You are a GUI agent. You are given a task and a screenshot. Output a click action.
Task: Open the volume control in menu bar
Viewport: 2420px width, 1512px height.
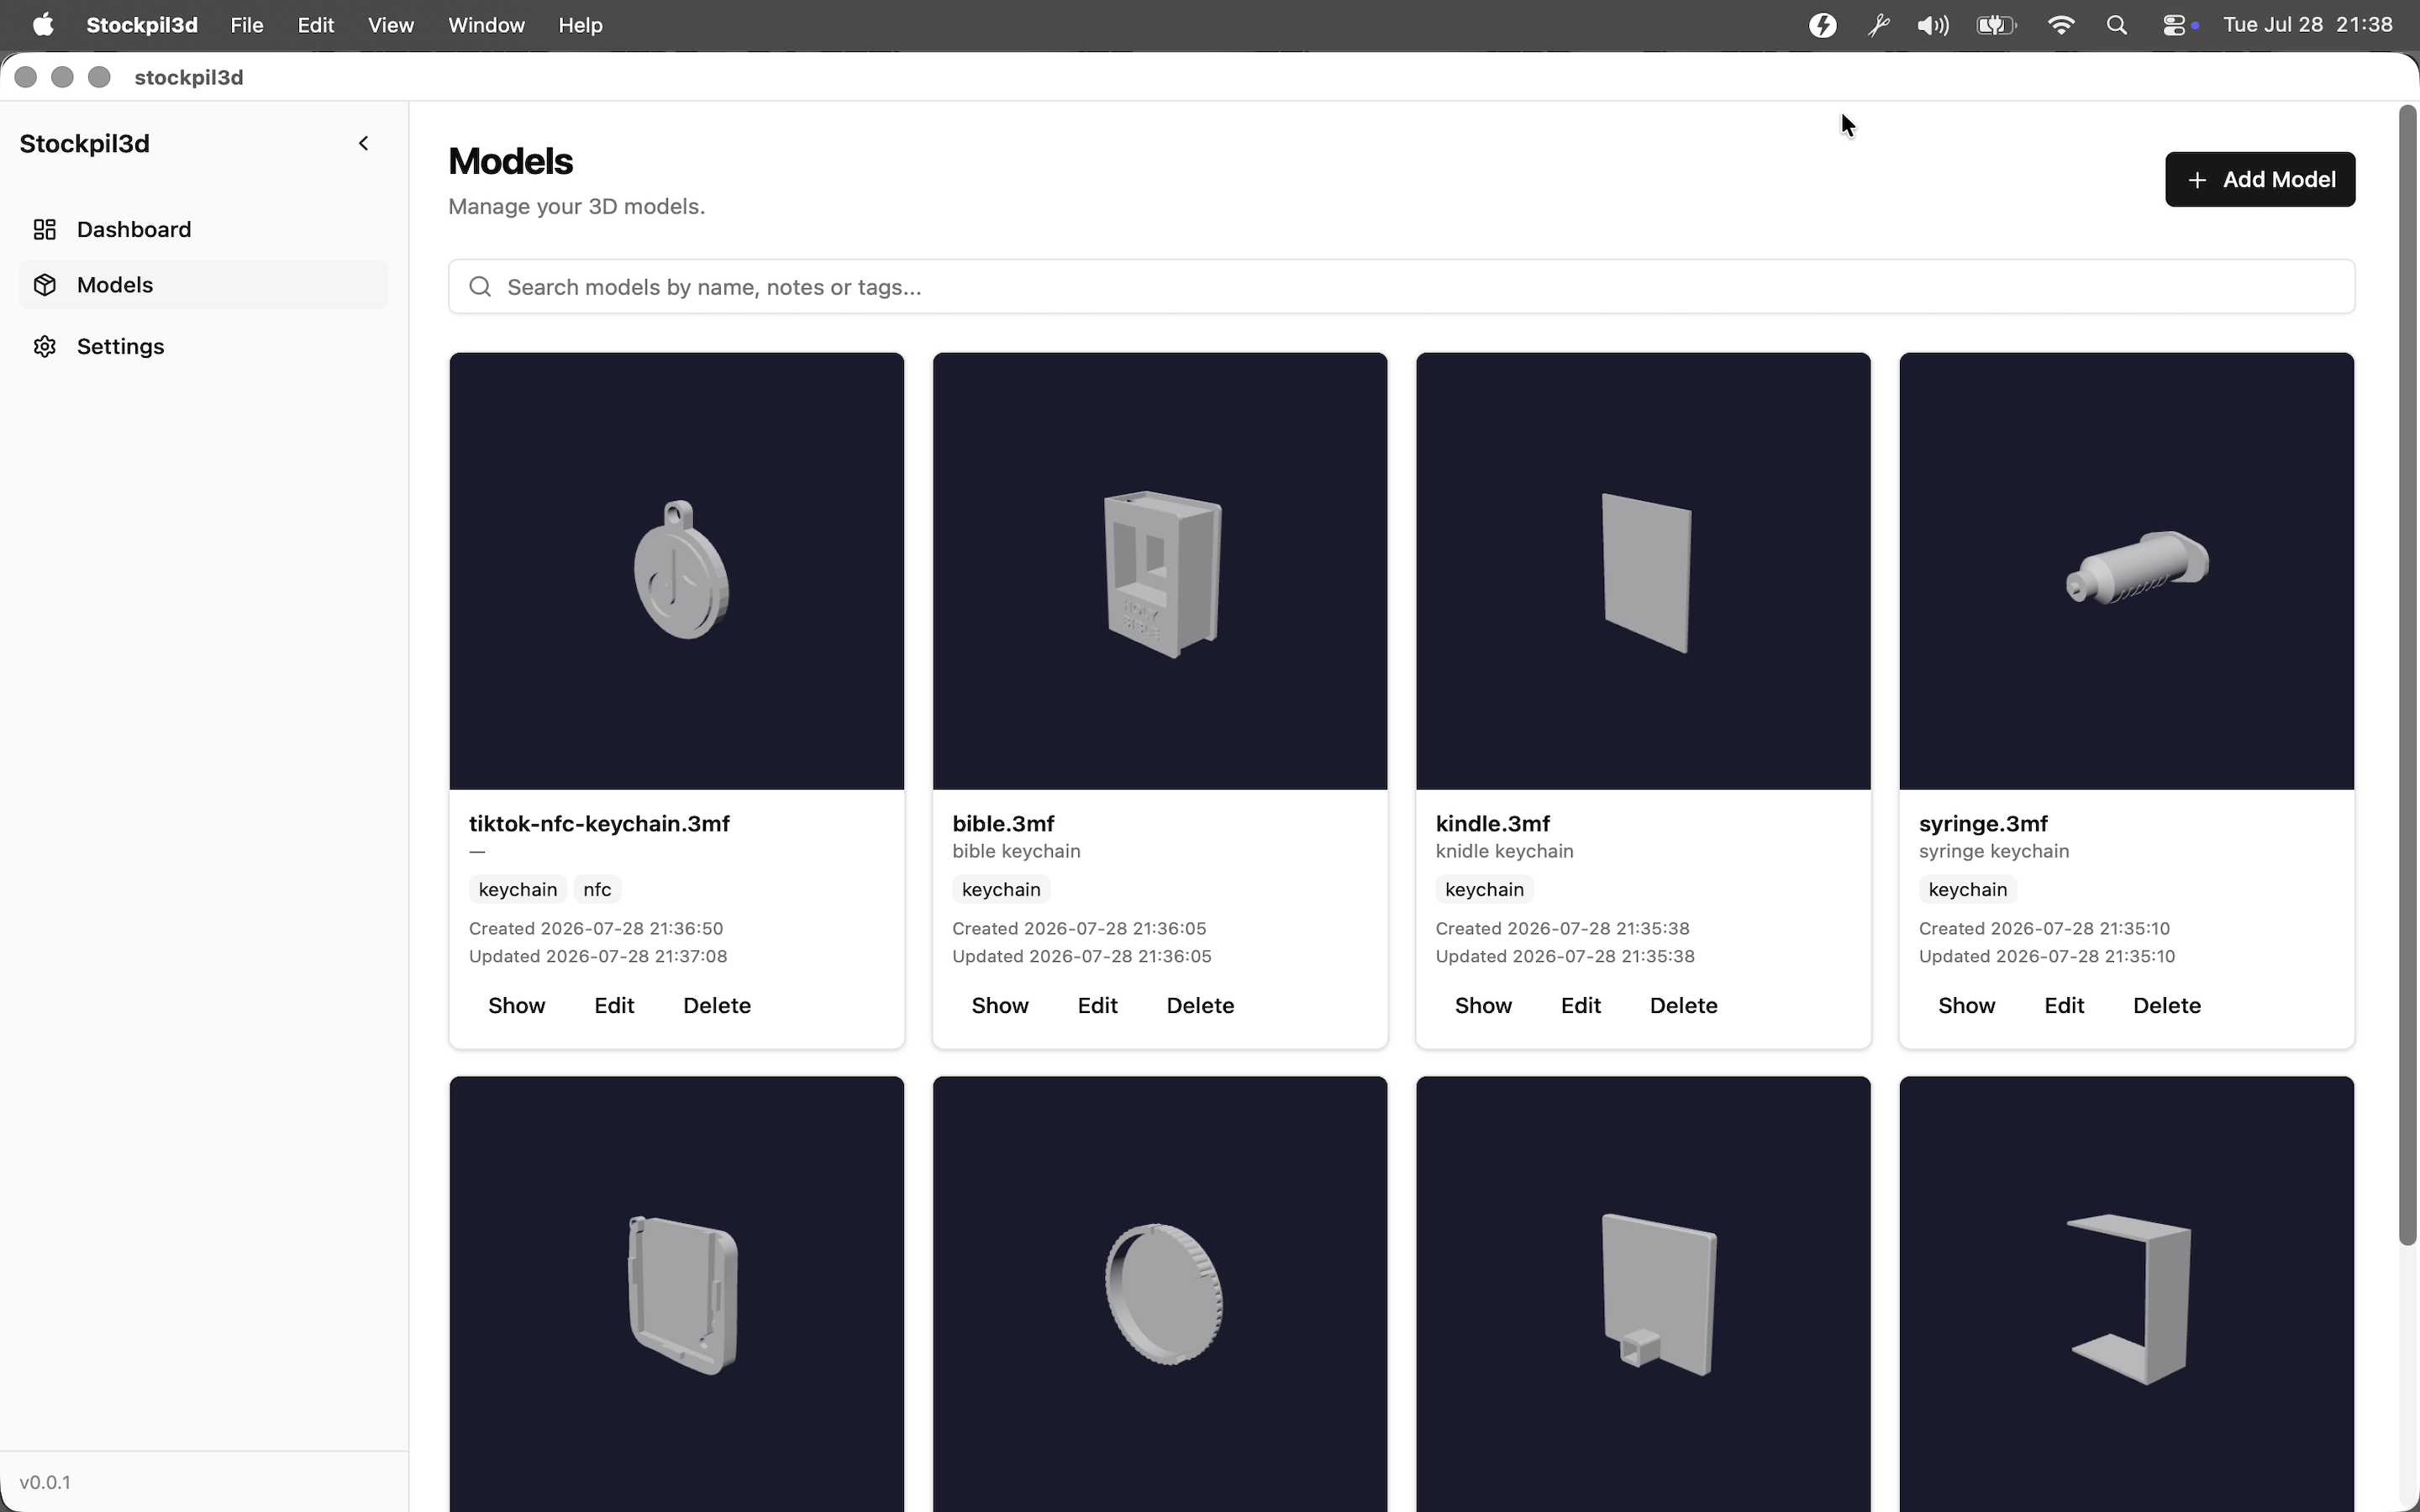1932,25
